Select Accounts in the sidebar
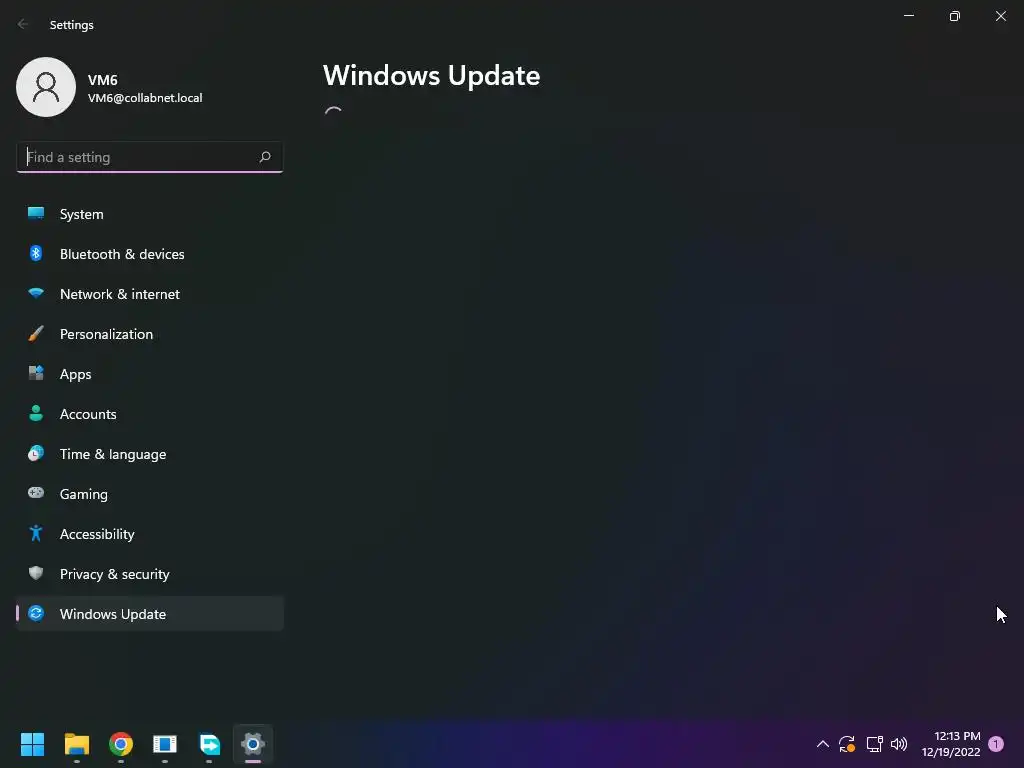Image resolution: width=1024 pixels, height=768 pixels. 150,414
